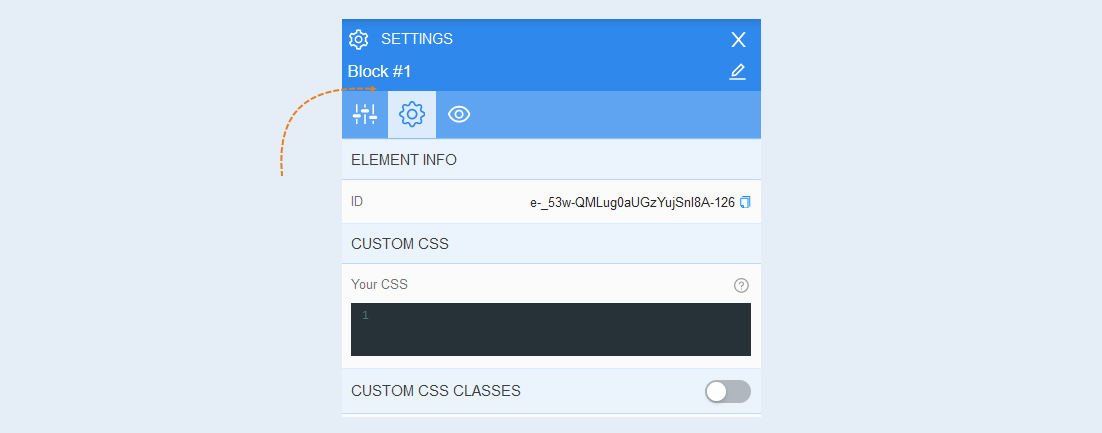The height and width of the screenshot is (433, 1102).
Task: Open the sliders design tab
Action: [365, 115]
